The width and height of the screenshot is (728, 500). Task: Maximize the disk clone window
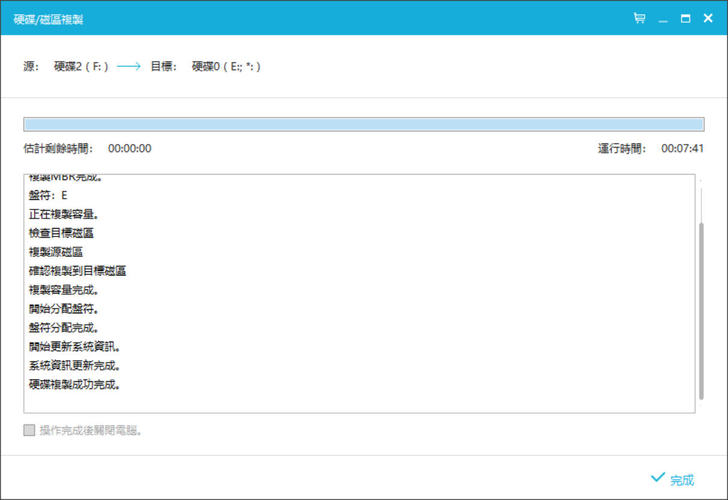[686, 18]
